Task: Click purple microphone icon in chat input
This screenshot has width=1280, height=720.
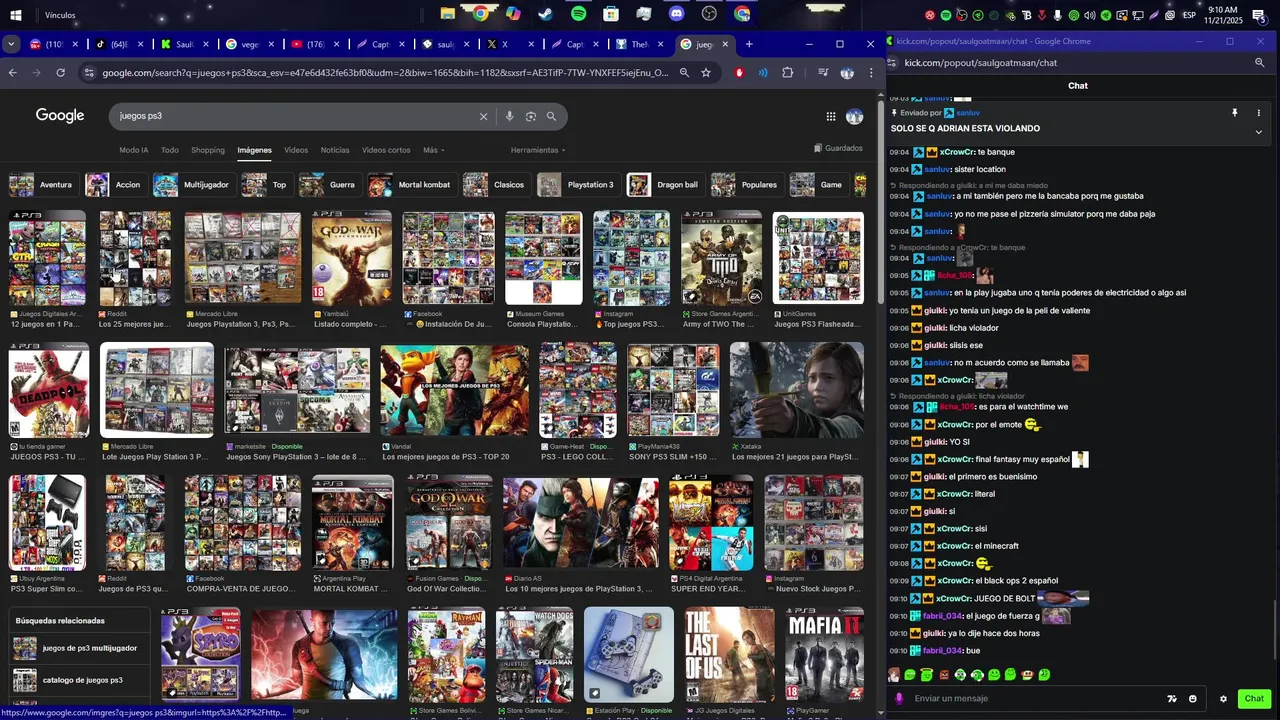Action: 899,699
